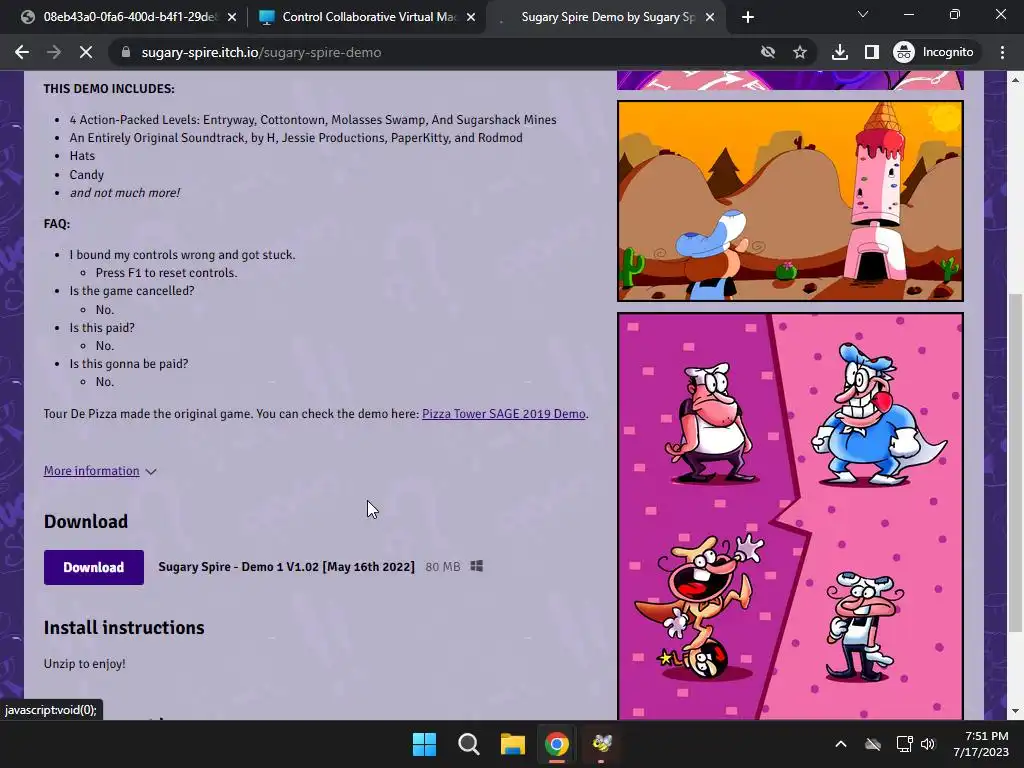Click the Install instructions heading
This screenshot has width=1024, height=768.
pos(124,628)
